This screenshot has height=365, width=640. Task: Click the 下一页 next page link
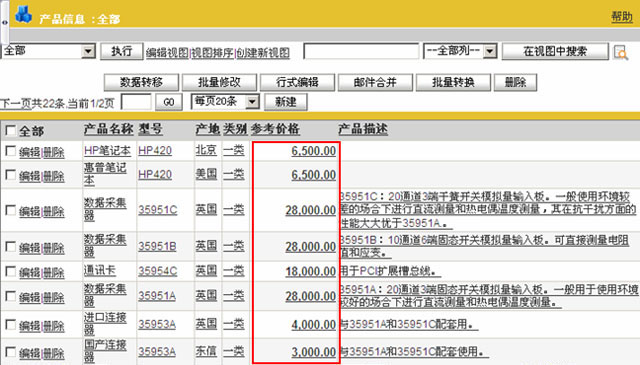click(16, 104)
